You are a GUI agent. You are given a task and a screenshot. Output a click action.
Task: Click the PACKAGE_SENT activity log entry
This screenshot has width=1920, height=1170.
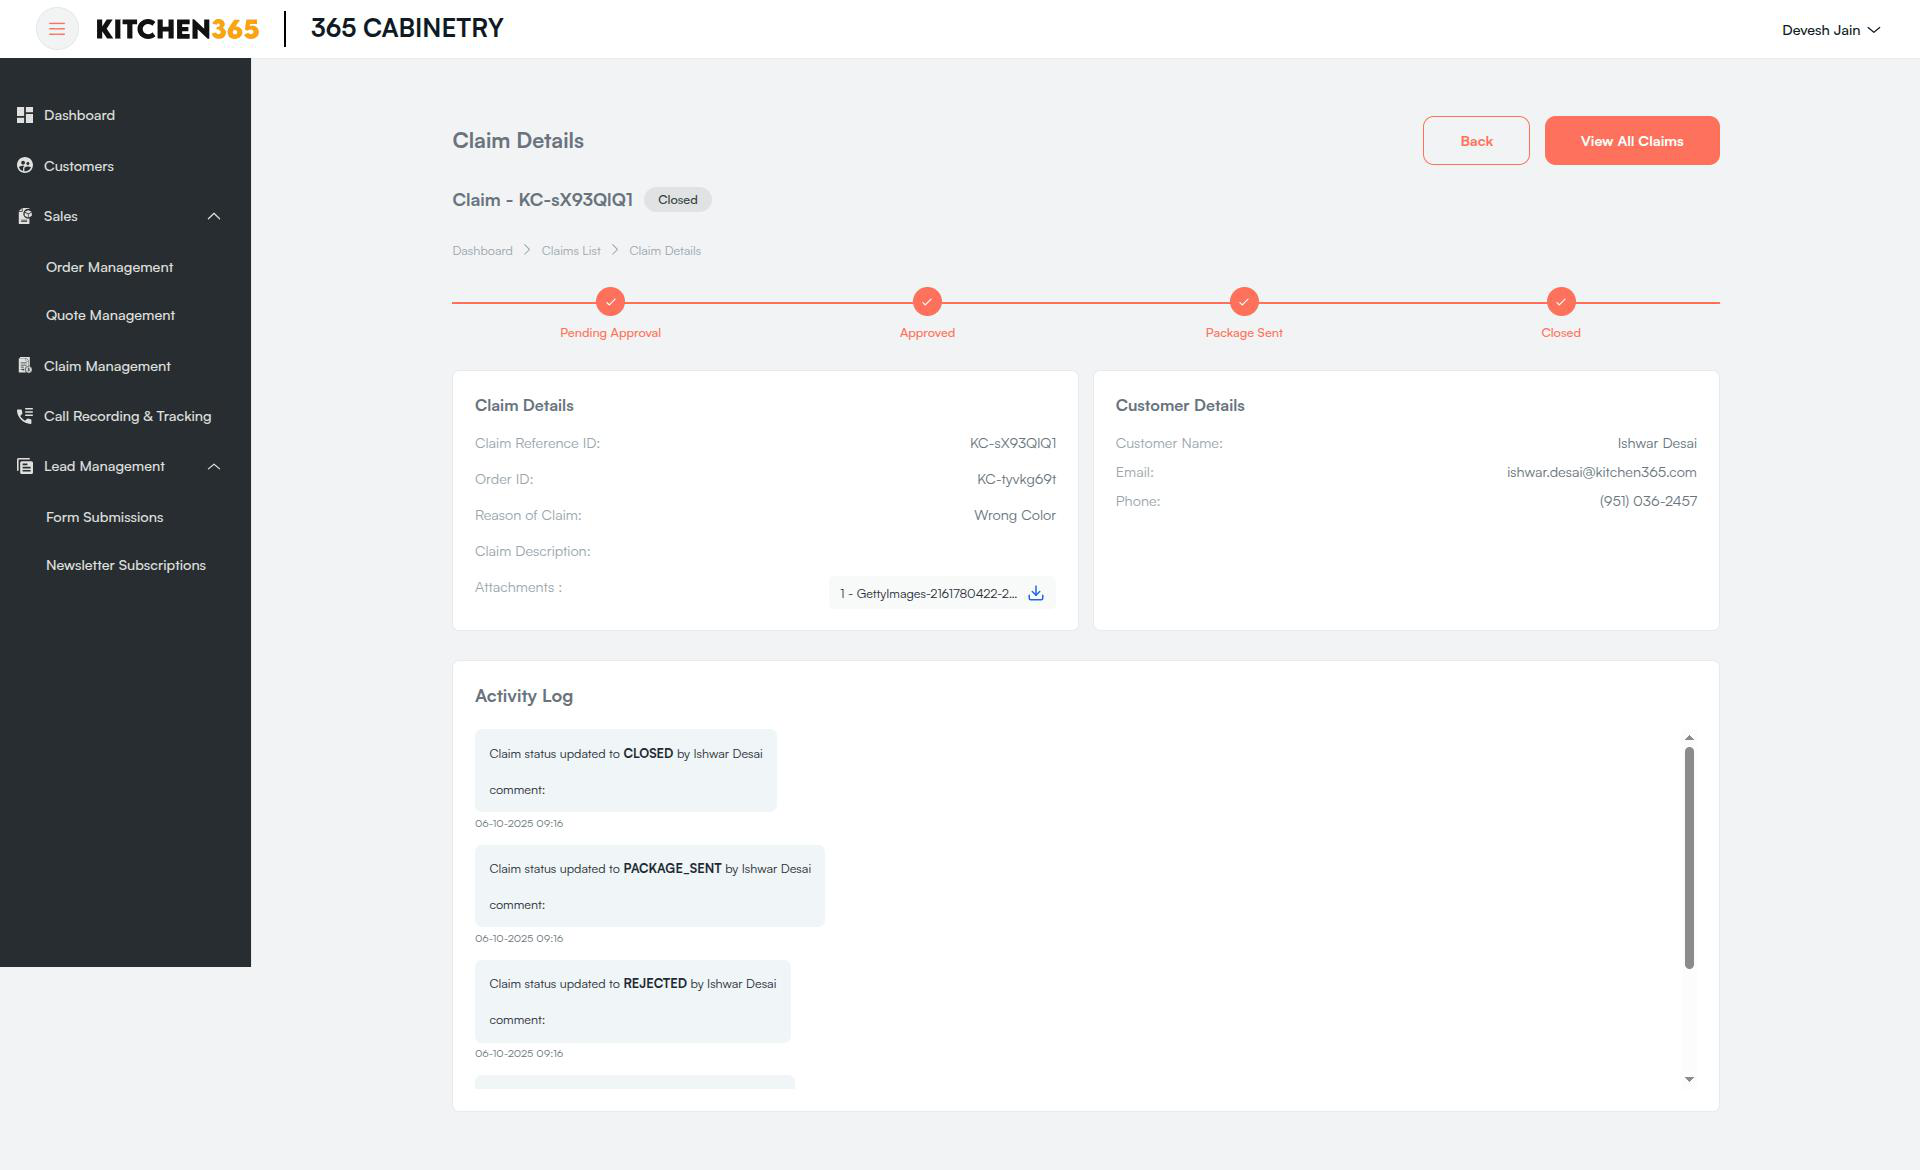pos(650,886)
